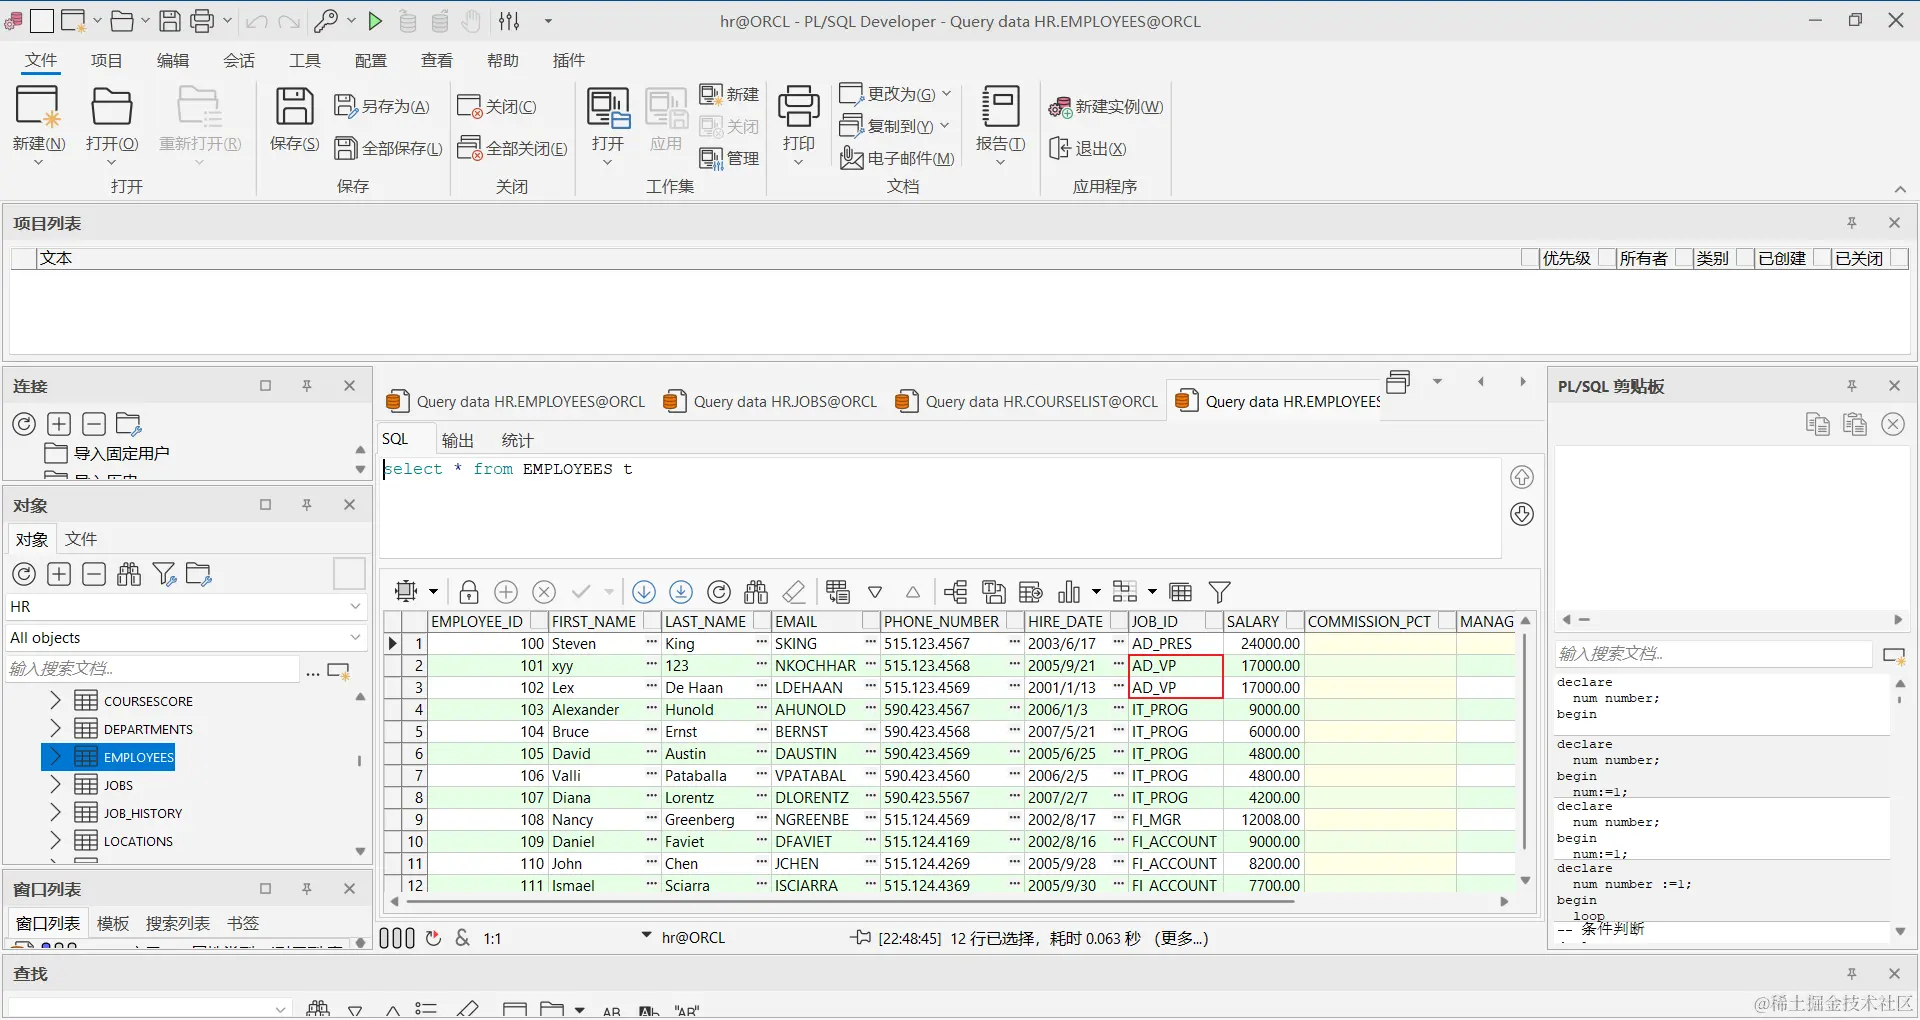Fetch next page with single down-arrow icon

pos(644,592)
